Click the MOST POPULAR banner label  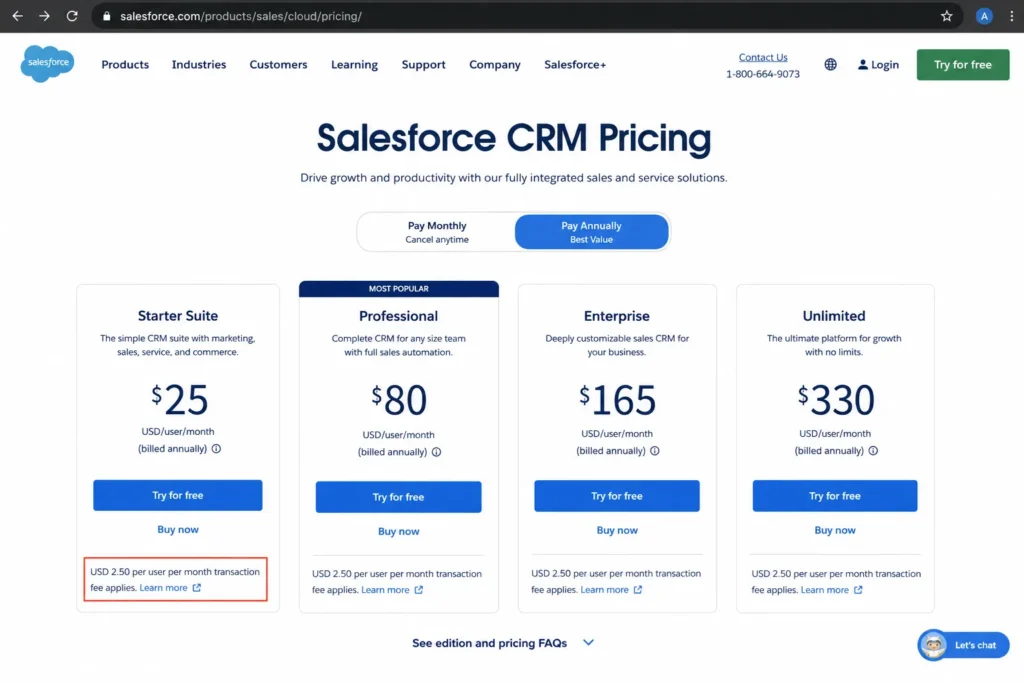[398, 289]
